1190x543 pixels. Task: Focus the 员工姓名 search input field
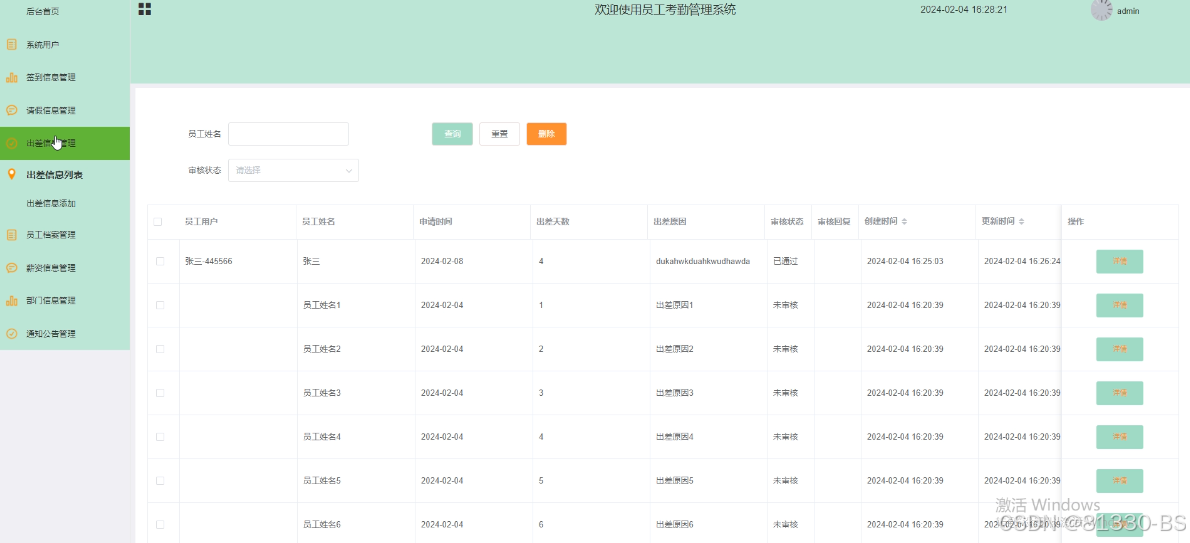coord(288,134)
